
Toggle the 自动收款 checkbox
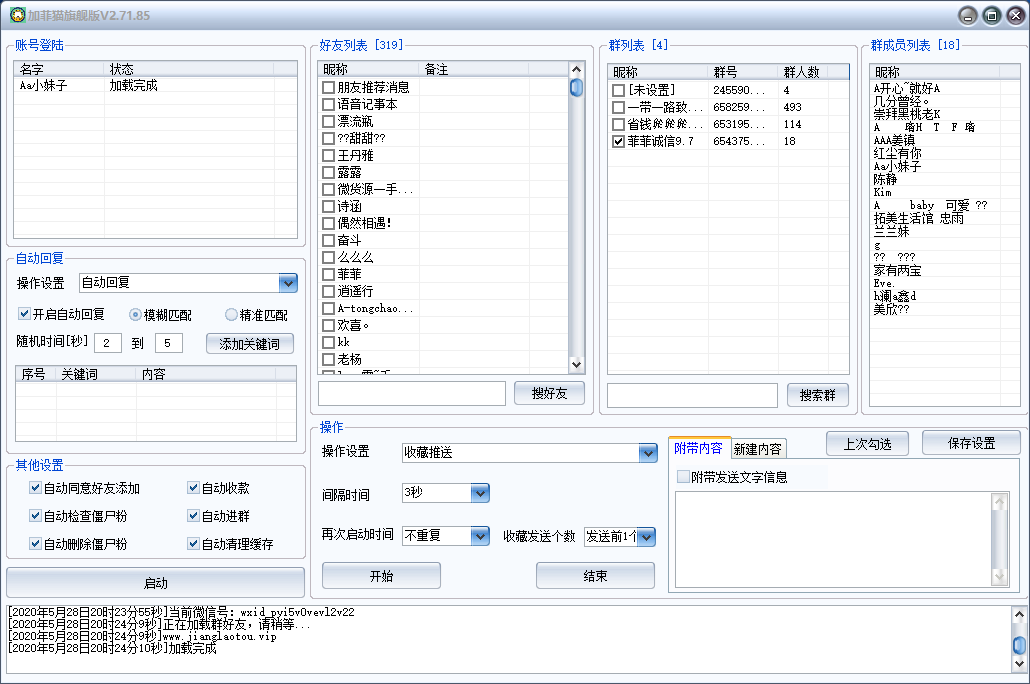[194, 488]
